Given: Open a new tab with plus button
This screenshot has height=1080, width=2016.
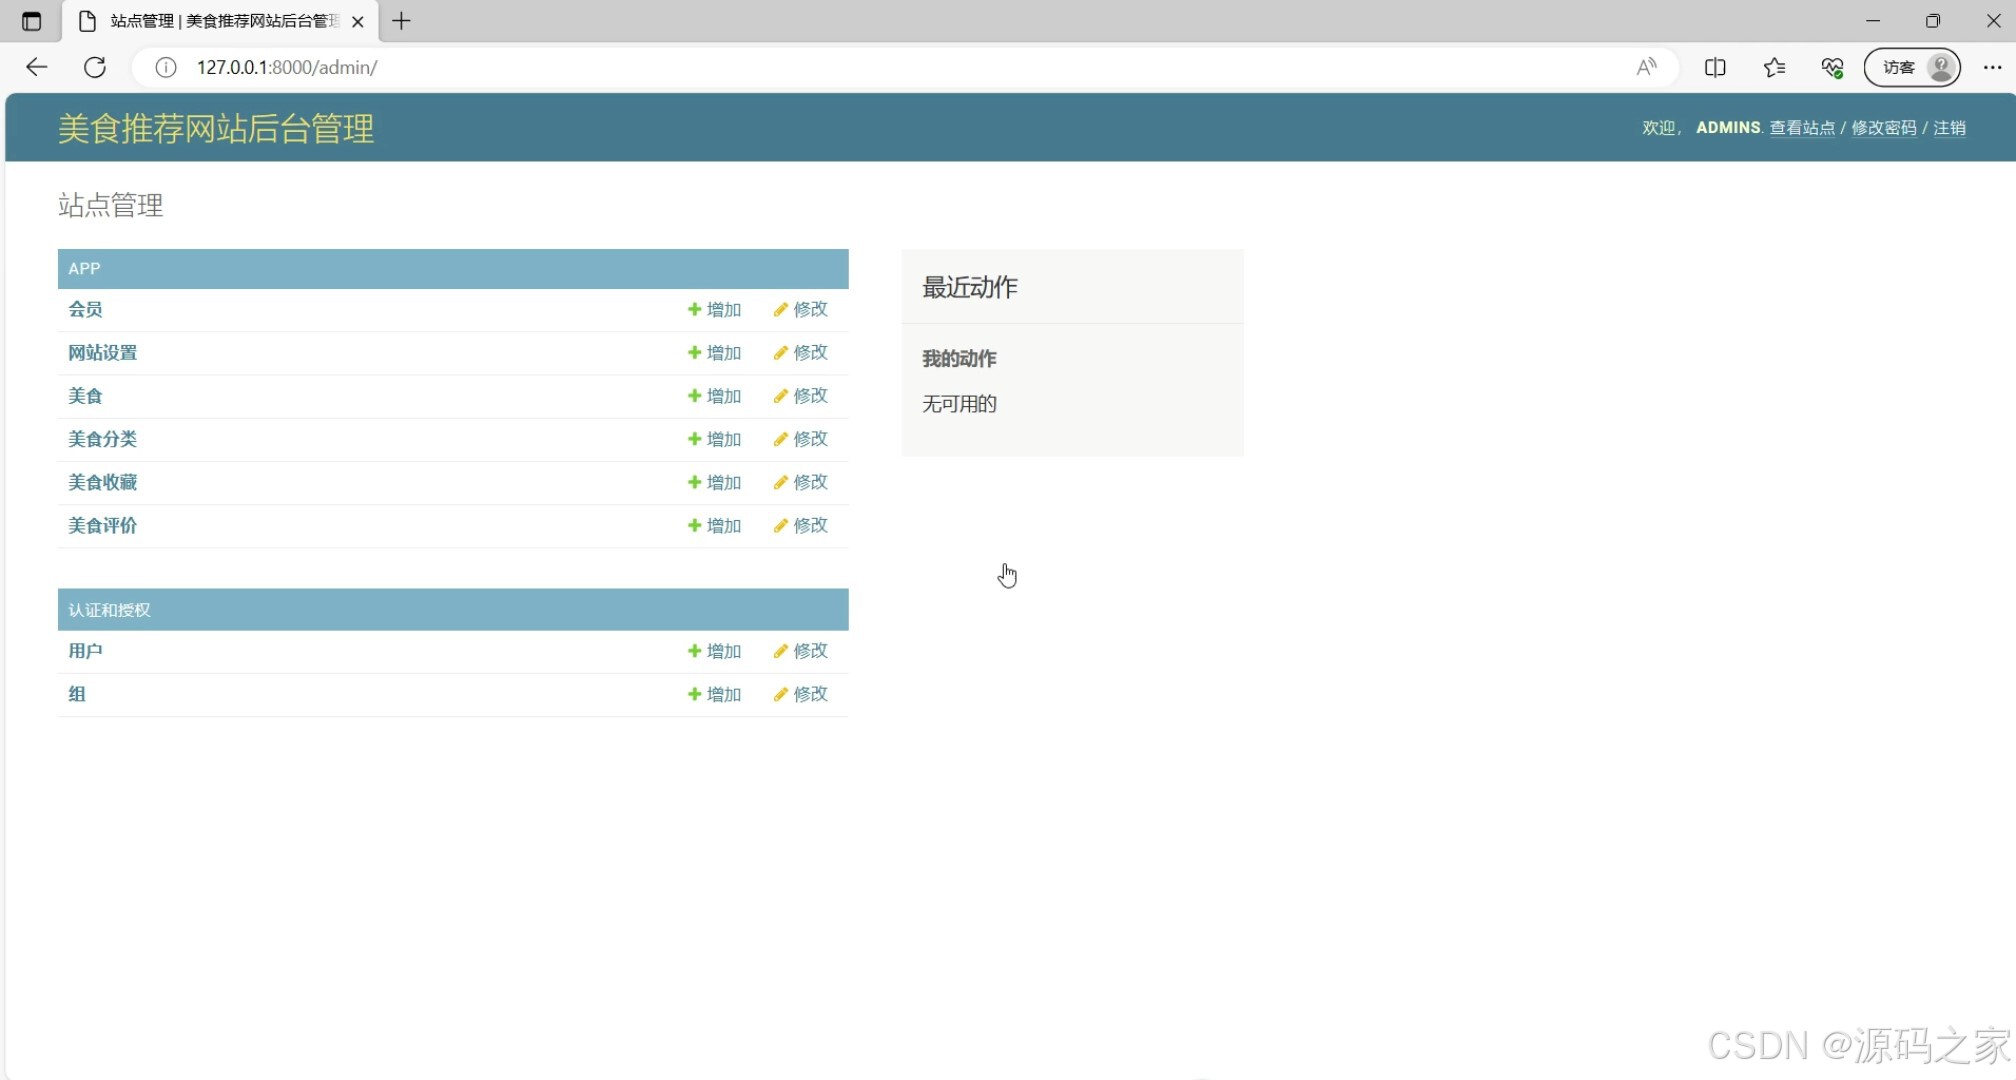Looking at the screenshot, I should (x=401, y=21).
